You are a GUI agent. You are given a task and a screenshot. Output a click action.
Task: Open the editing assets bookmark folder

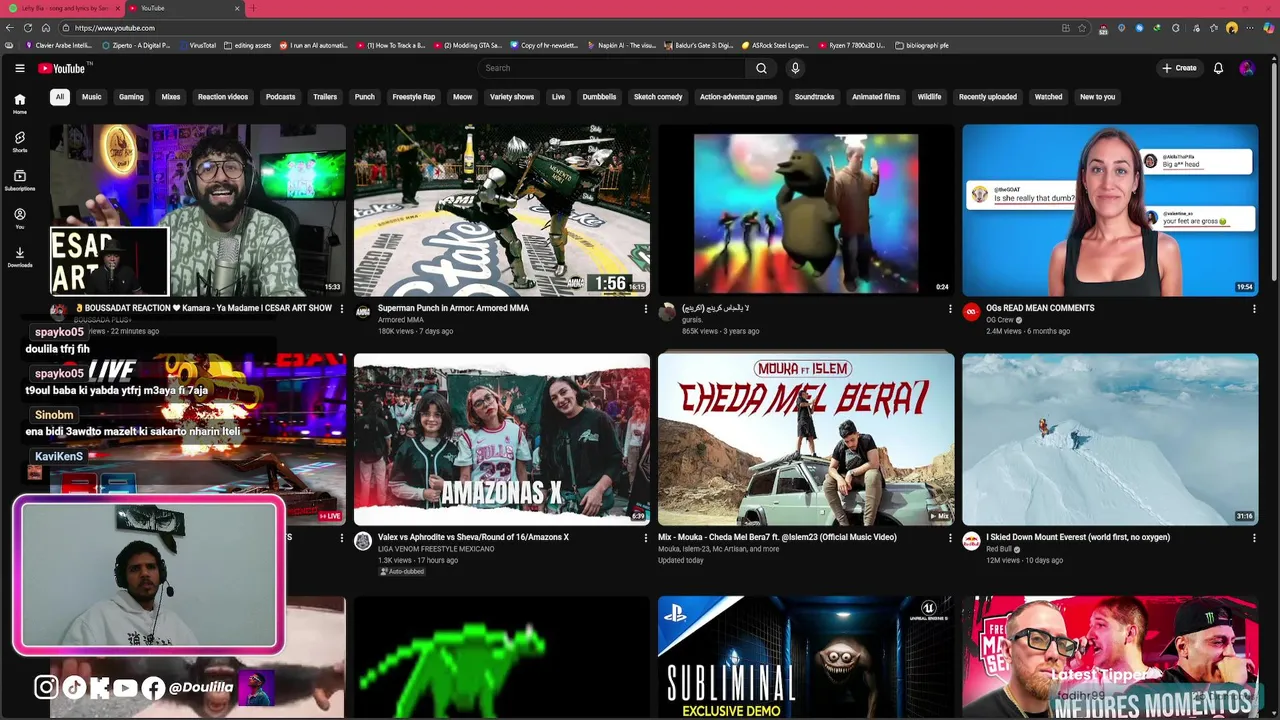248,45
